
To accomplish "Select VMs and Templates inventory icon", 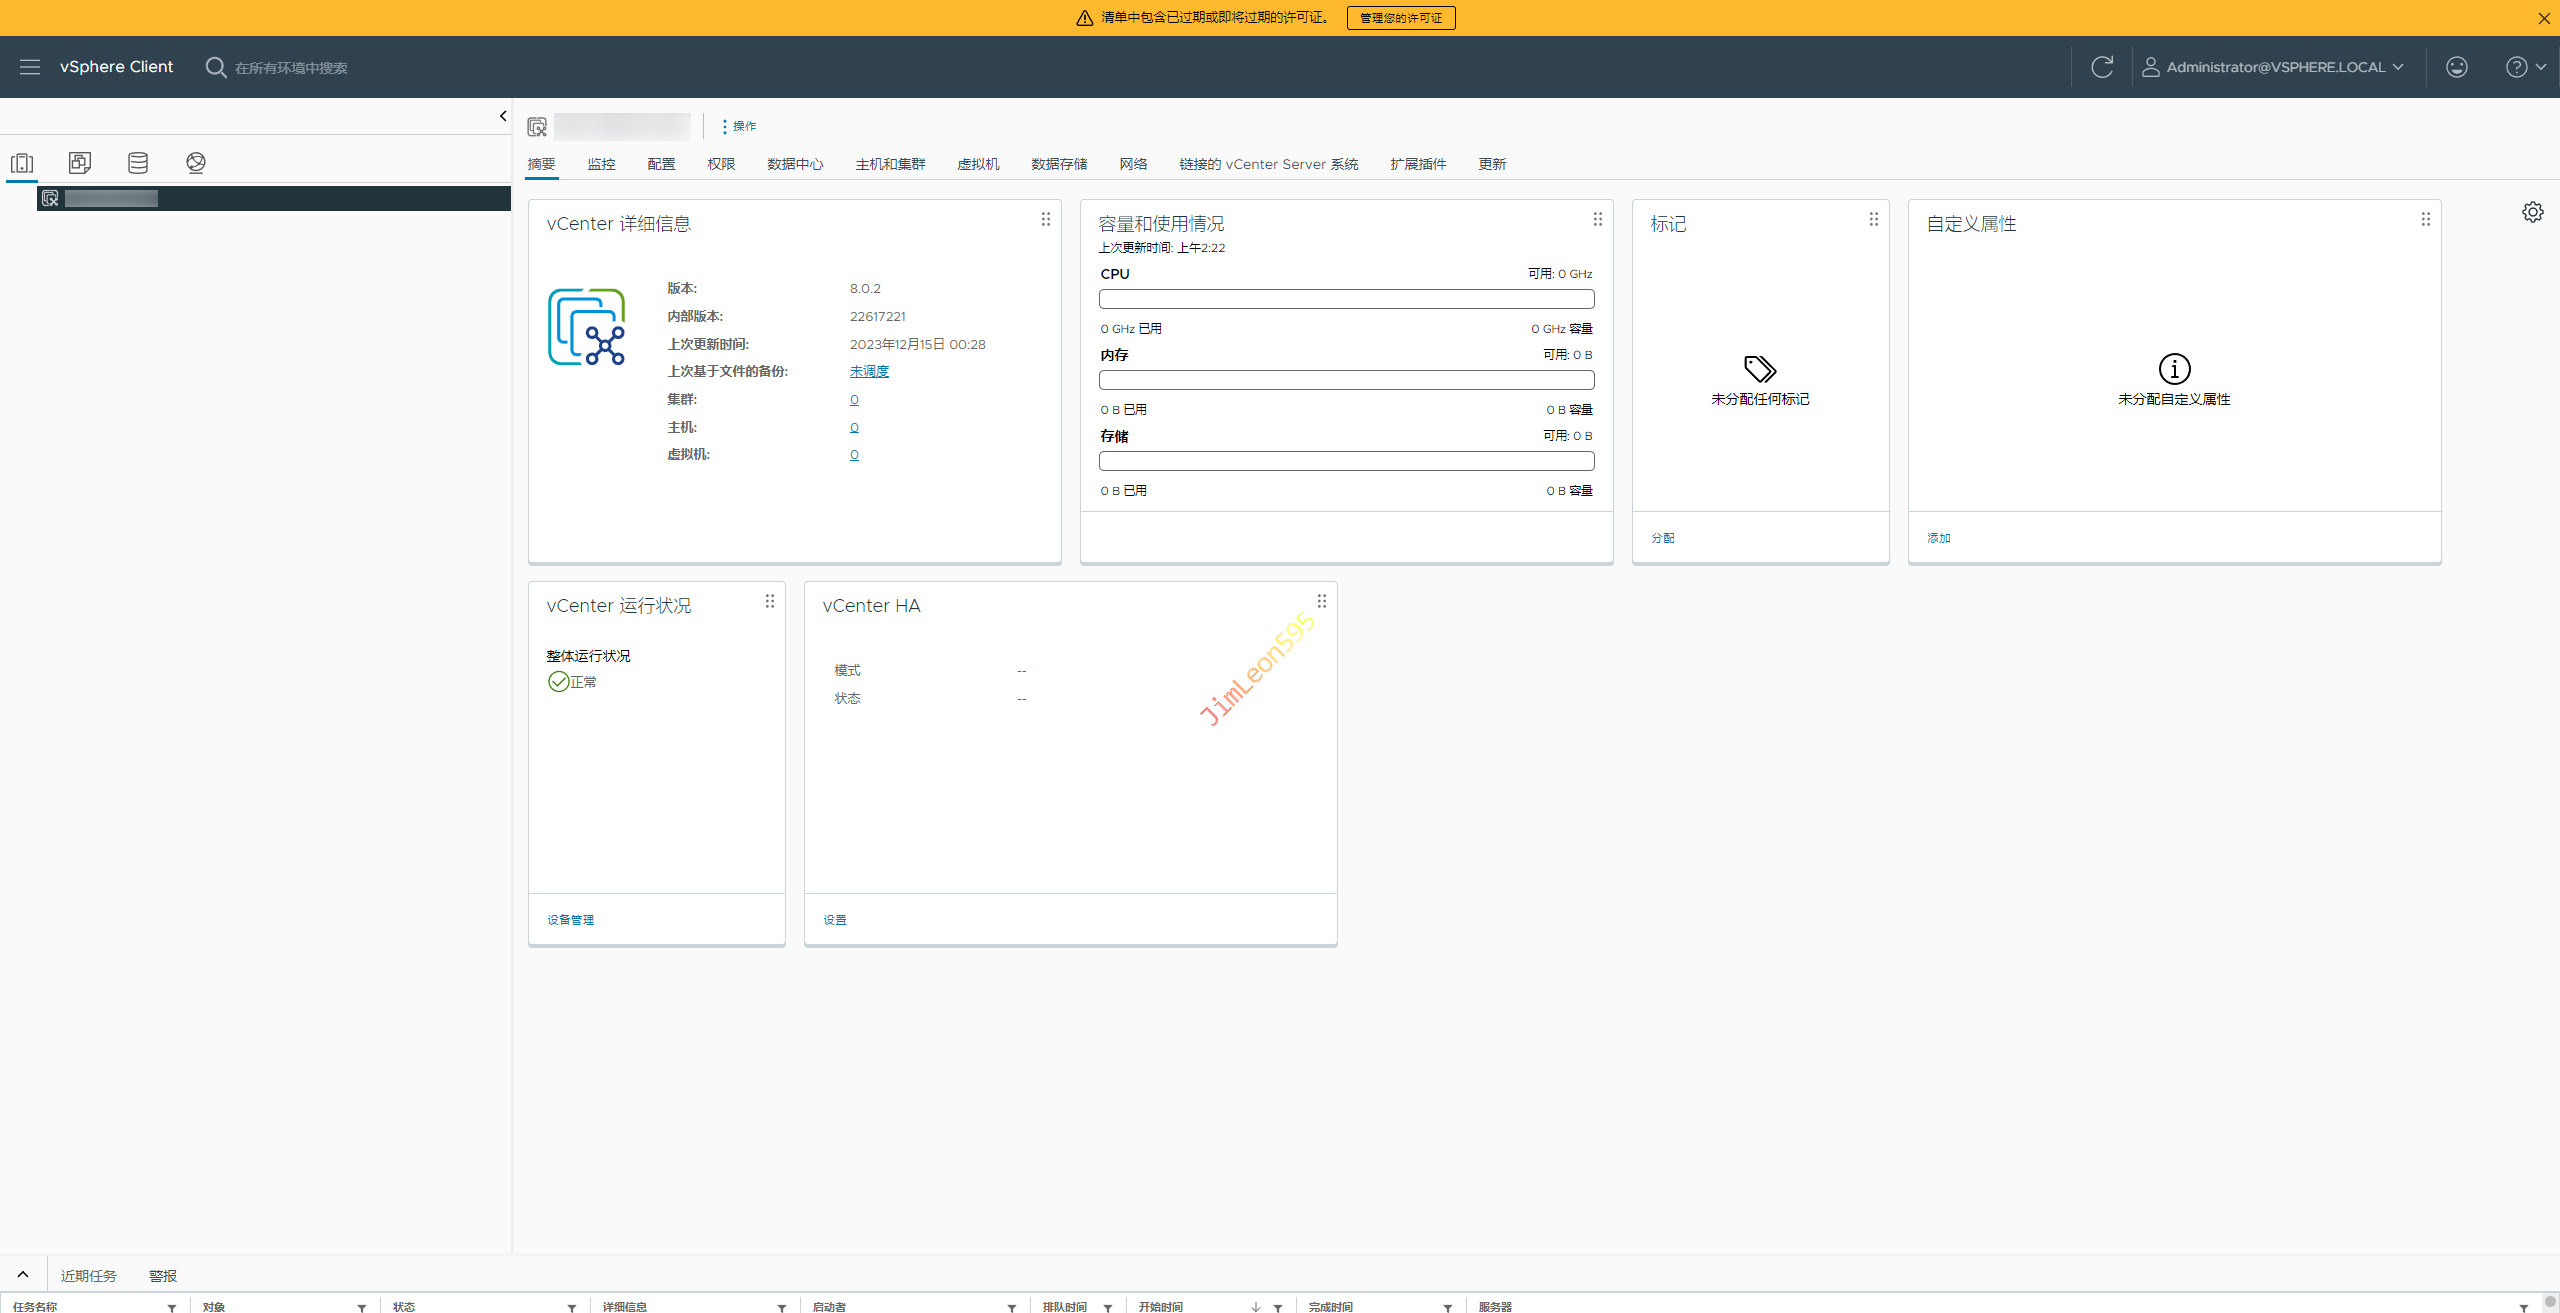I will coord(80,163).
